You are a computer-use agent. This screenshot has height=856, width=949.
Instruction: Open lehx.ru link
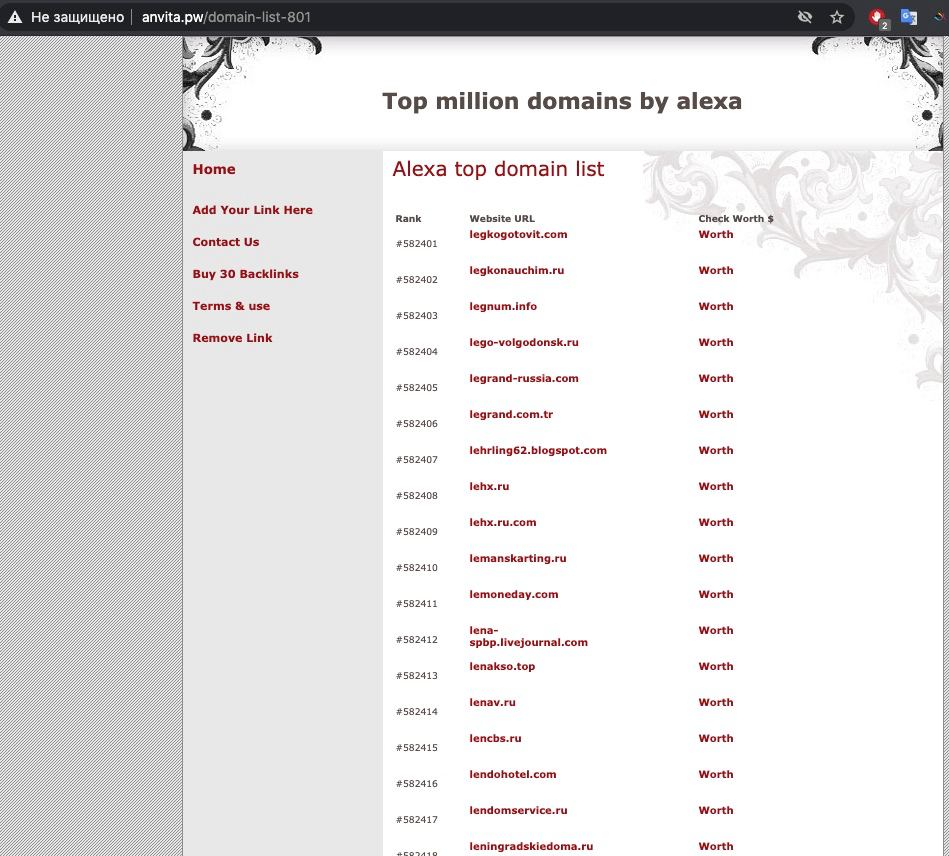489,487
